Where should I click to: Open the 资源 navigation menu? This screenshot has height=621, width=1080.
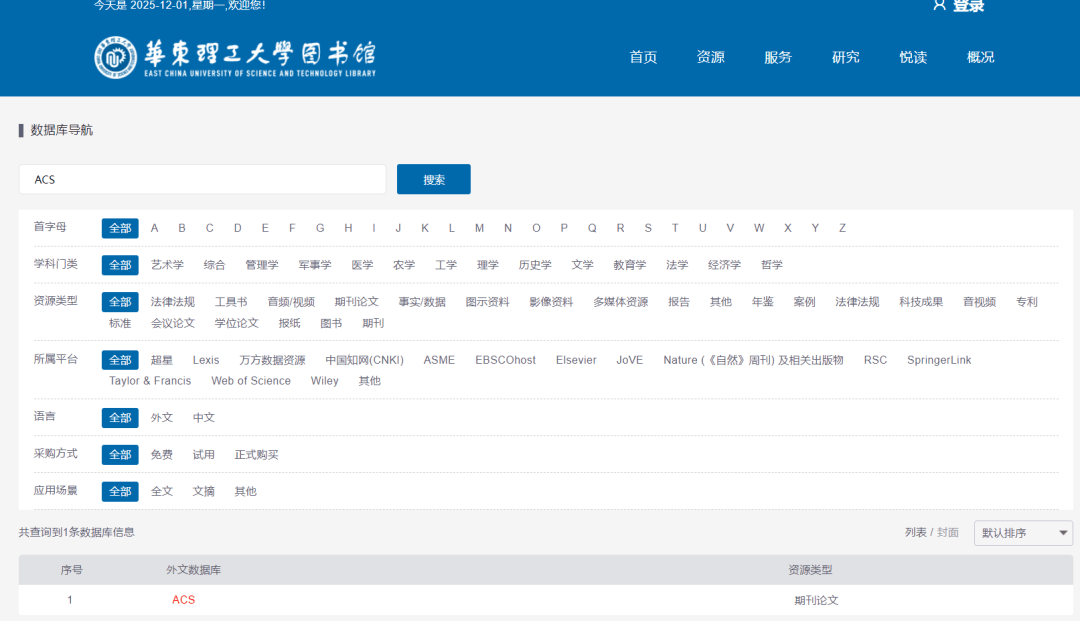pos(710,57)
